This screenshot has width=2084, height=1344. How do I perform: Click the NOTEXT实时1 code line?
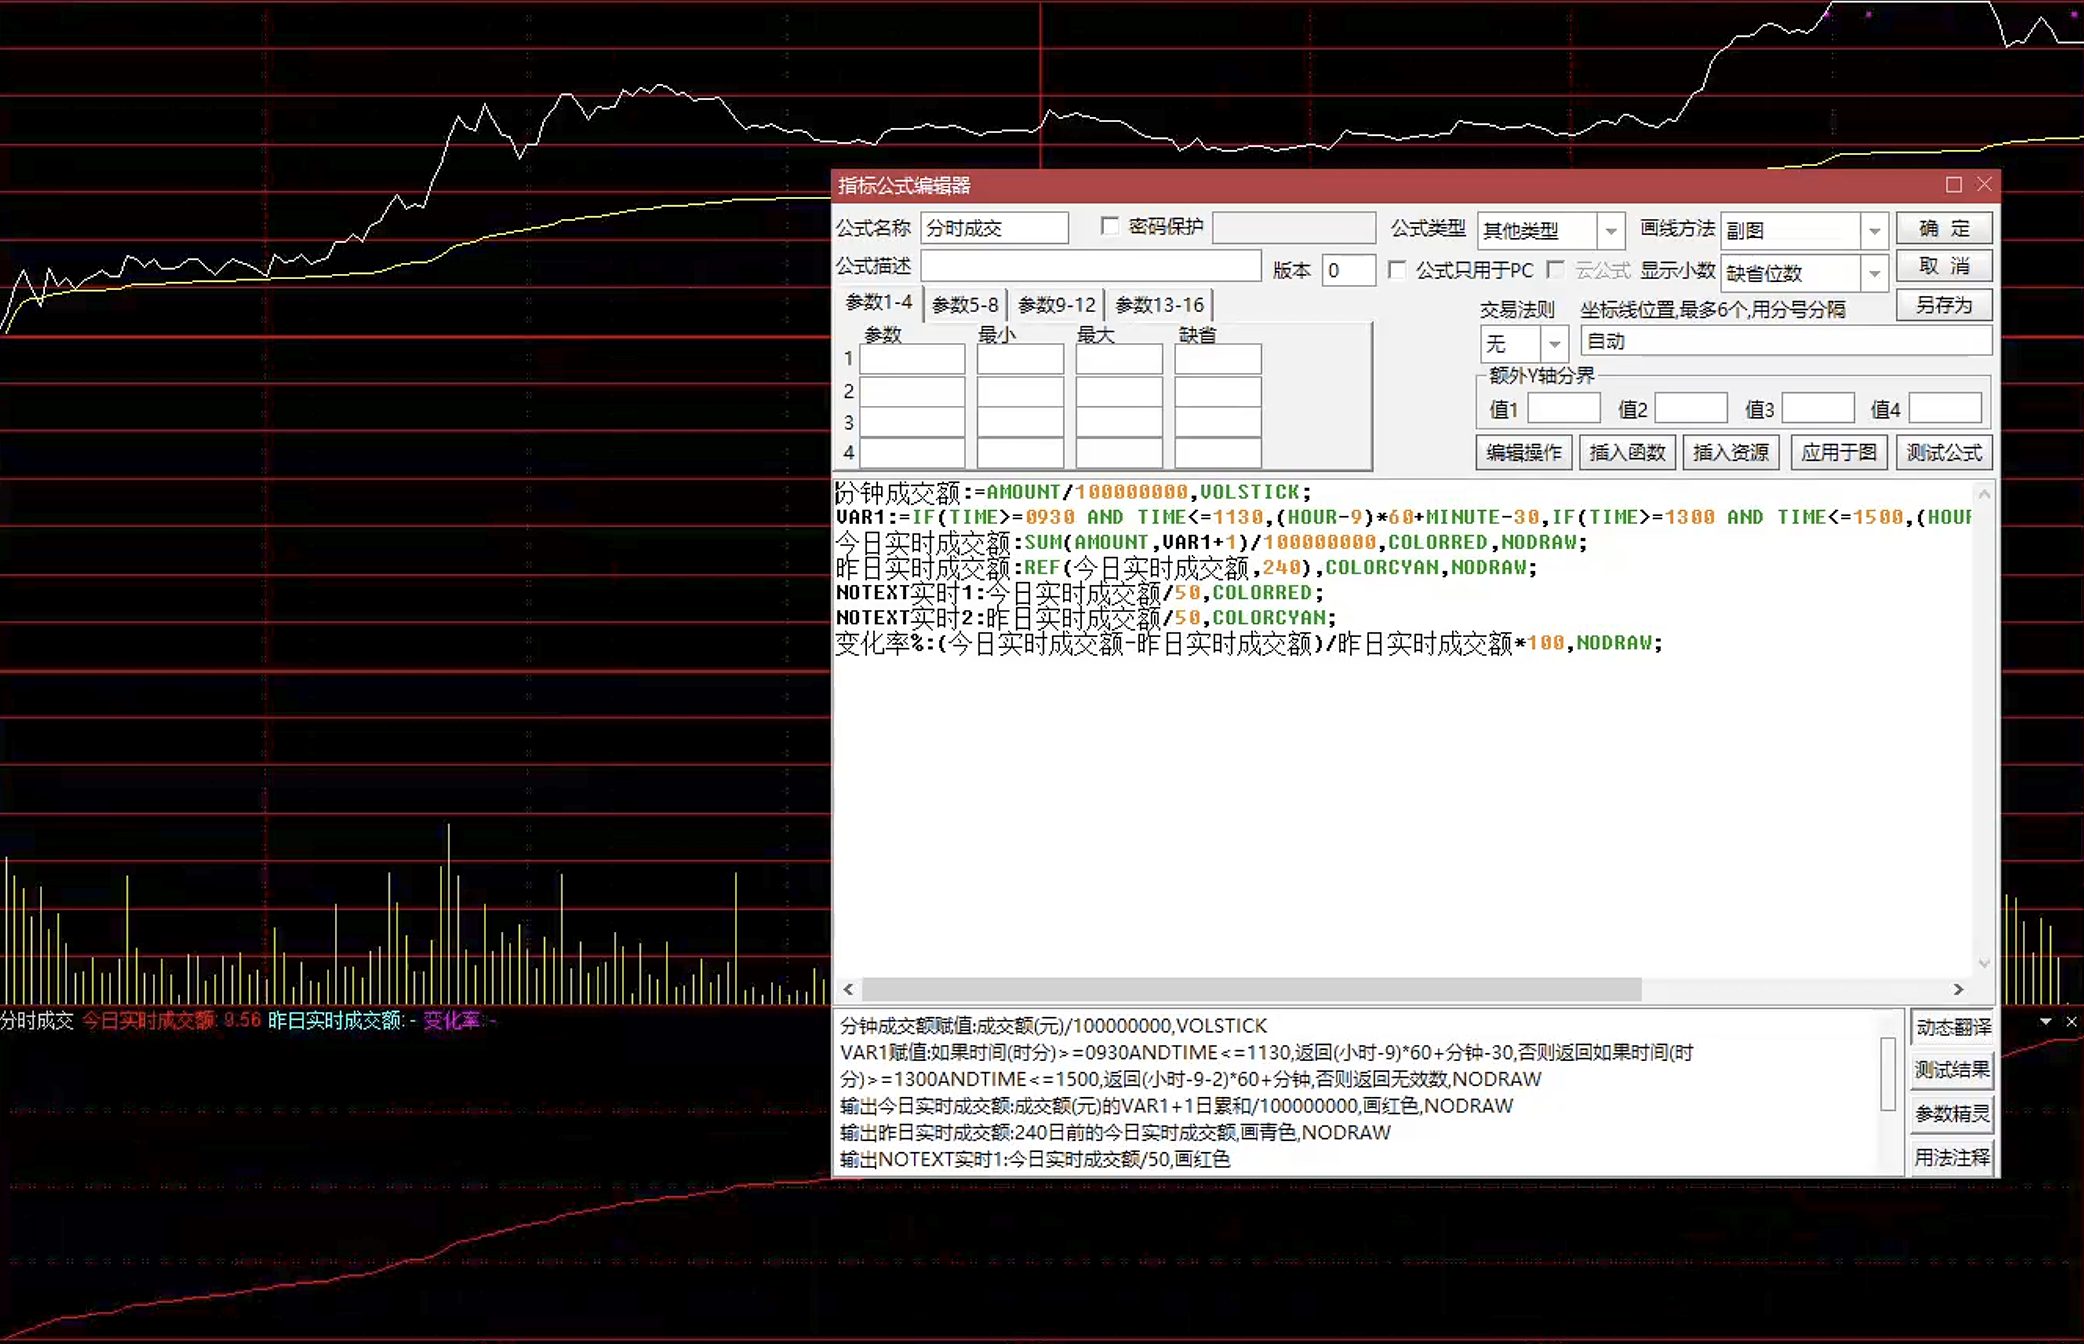[1079, 593]
